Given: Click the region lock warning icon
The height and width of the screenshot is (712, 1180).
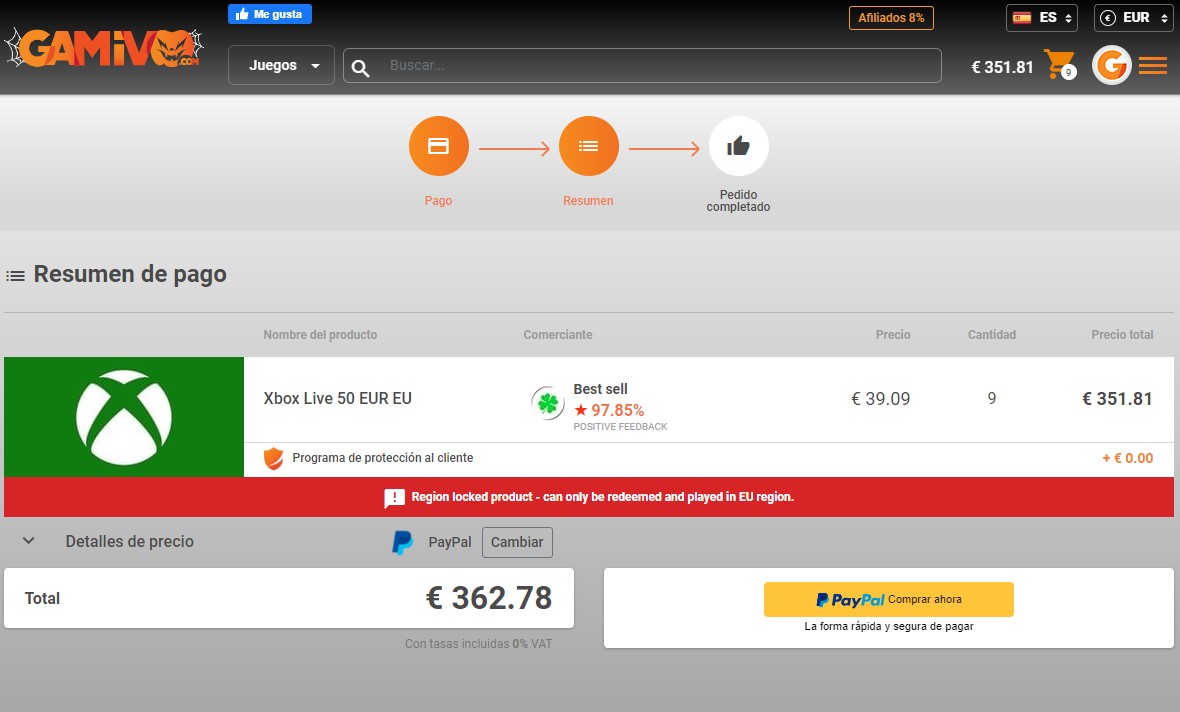Looking at the screenshot, I should coord(394,497).
